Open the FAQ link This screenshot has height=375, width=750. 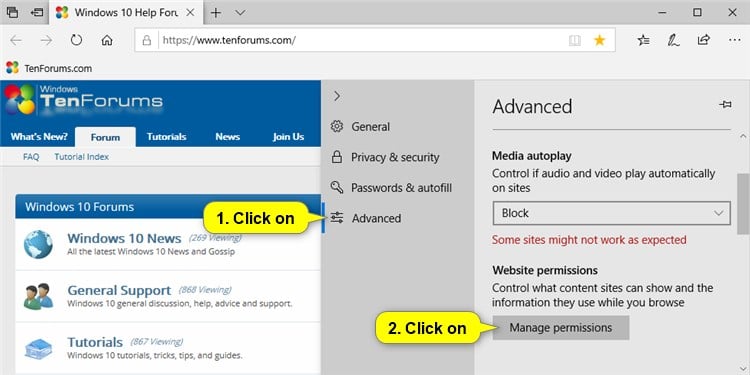coord(31,157)
